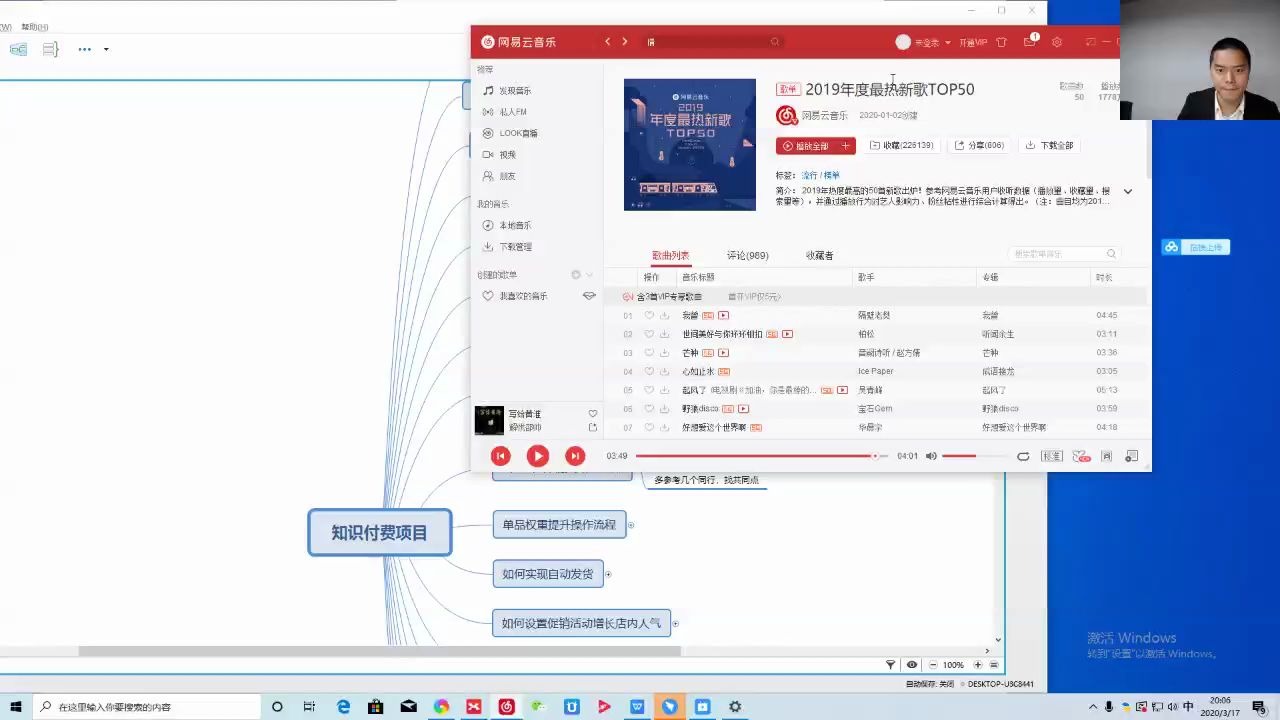Expand the playlist description
This screenshot has height=720, width=1280.
(x=1128, y=191)
